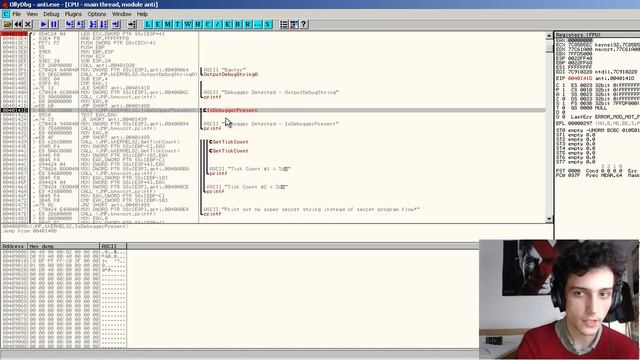The width and height of the screenshot is (640, 360).
Task: Select the second GetTickCount comment
Action: (230, 151)
